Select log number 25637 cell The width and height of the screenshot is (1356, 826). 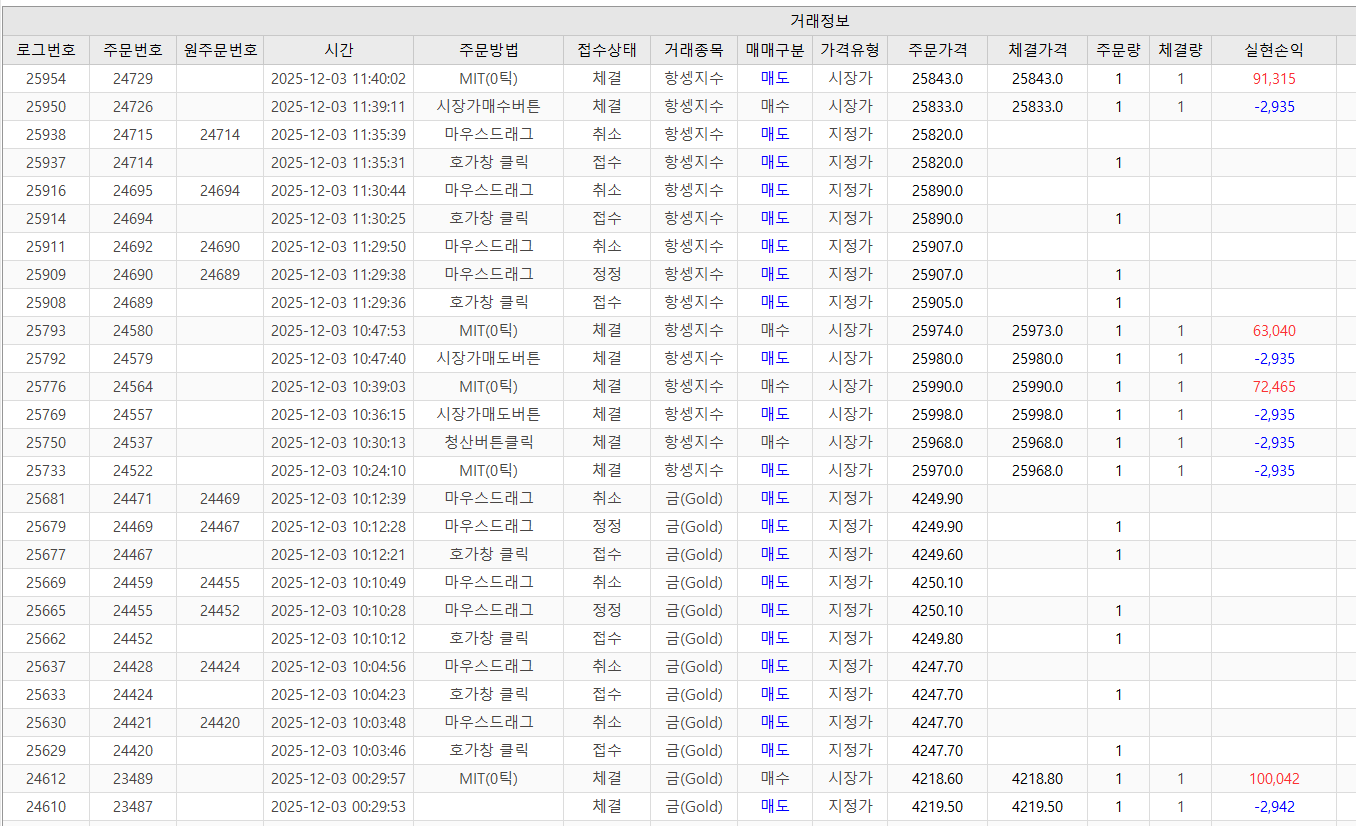click(x=46, y=666)
